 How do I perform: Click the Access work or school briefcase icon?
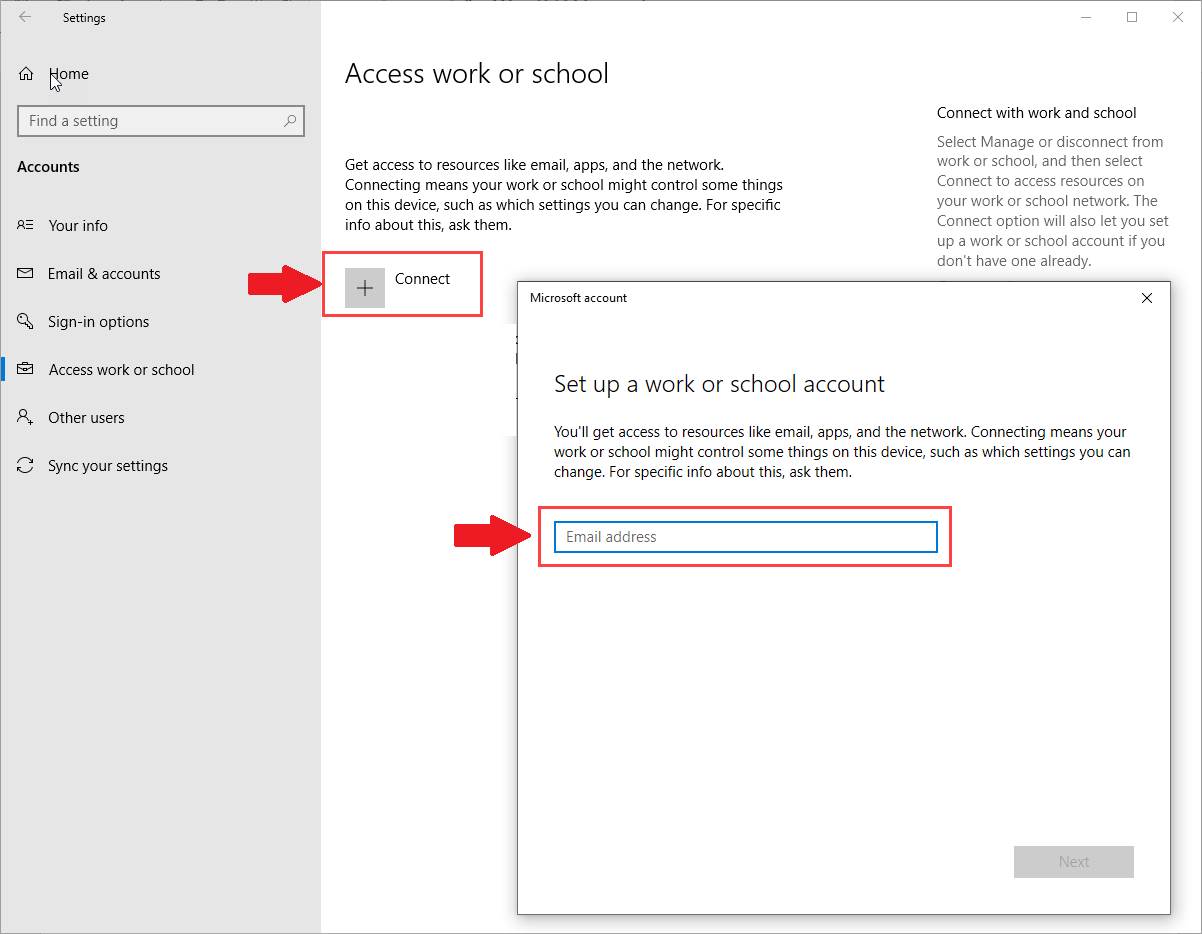click(x=27, y=369)
